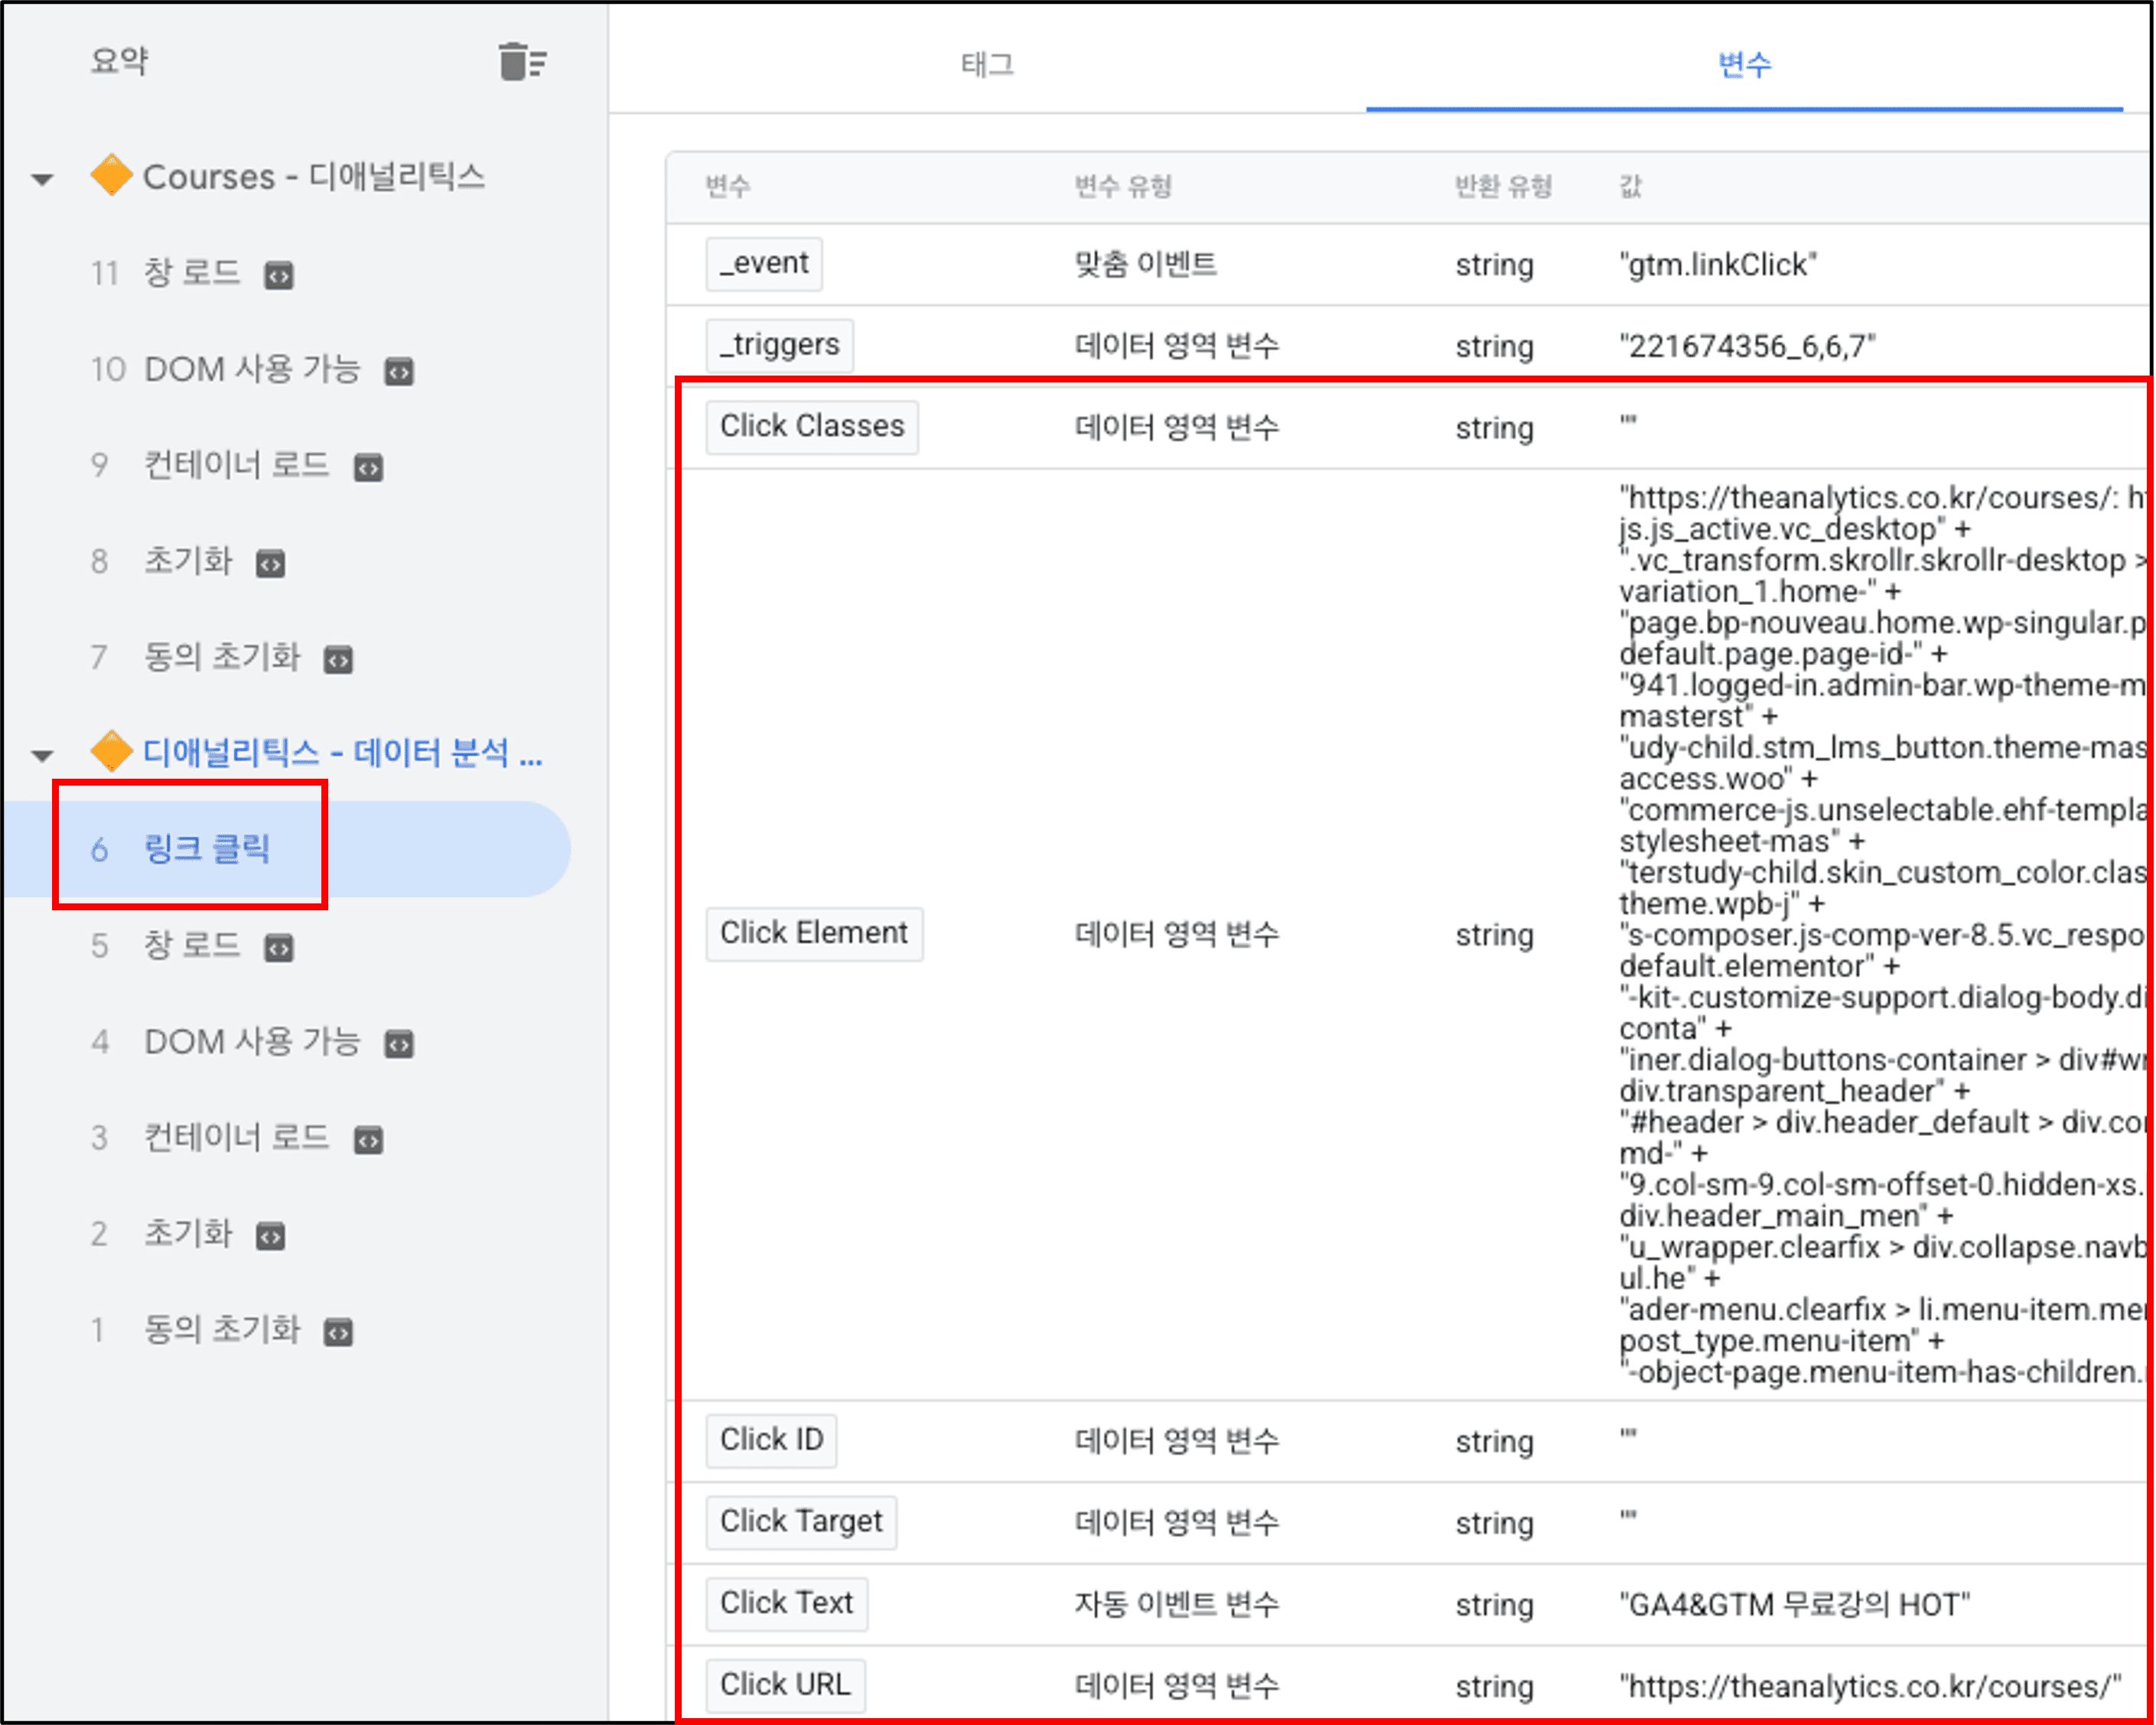Viewport: 2156px width, 1725px height.
Task: Click the code icon beside 10 DOM 사용 가능
Action: click(399, 371)
